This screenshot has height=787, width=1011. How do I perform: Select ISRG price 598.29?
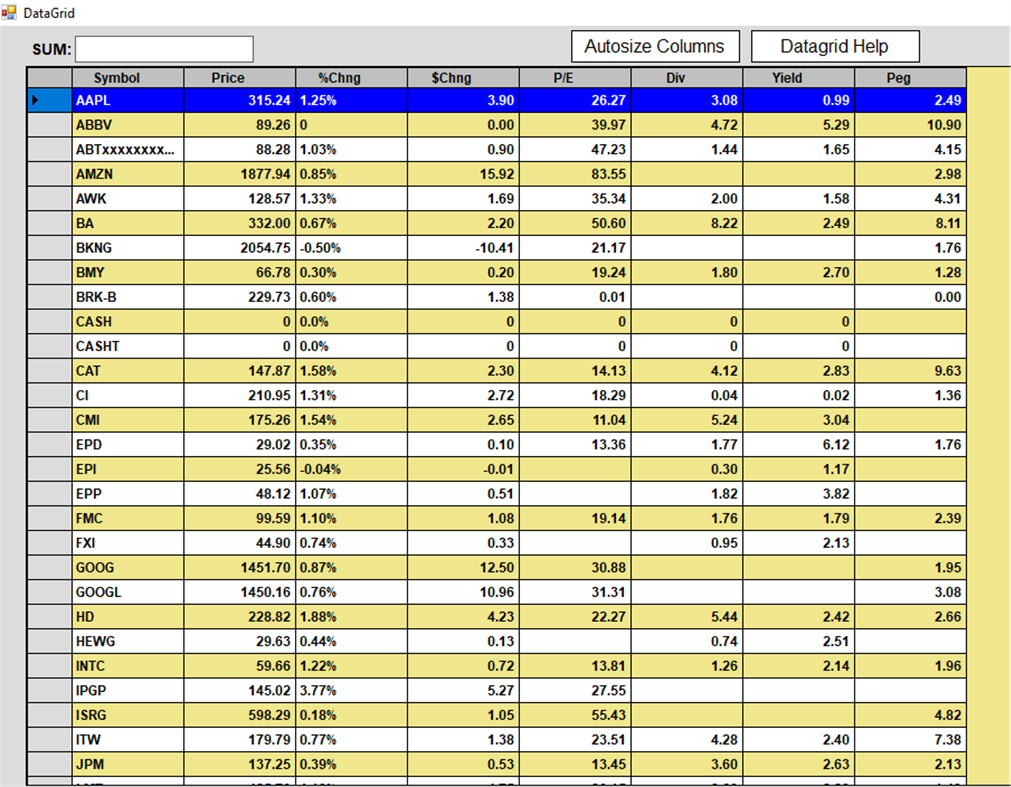point(240,715)
